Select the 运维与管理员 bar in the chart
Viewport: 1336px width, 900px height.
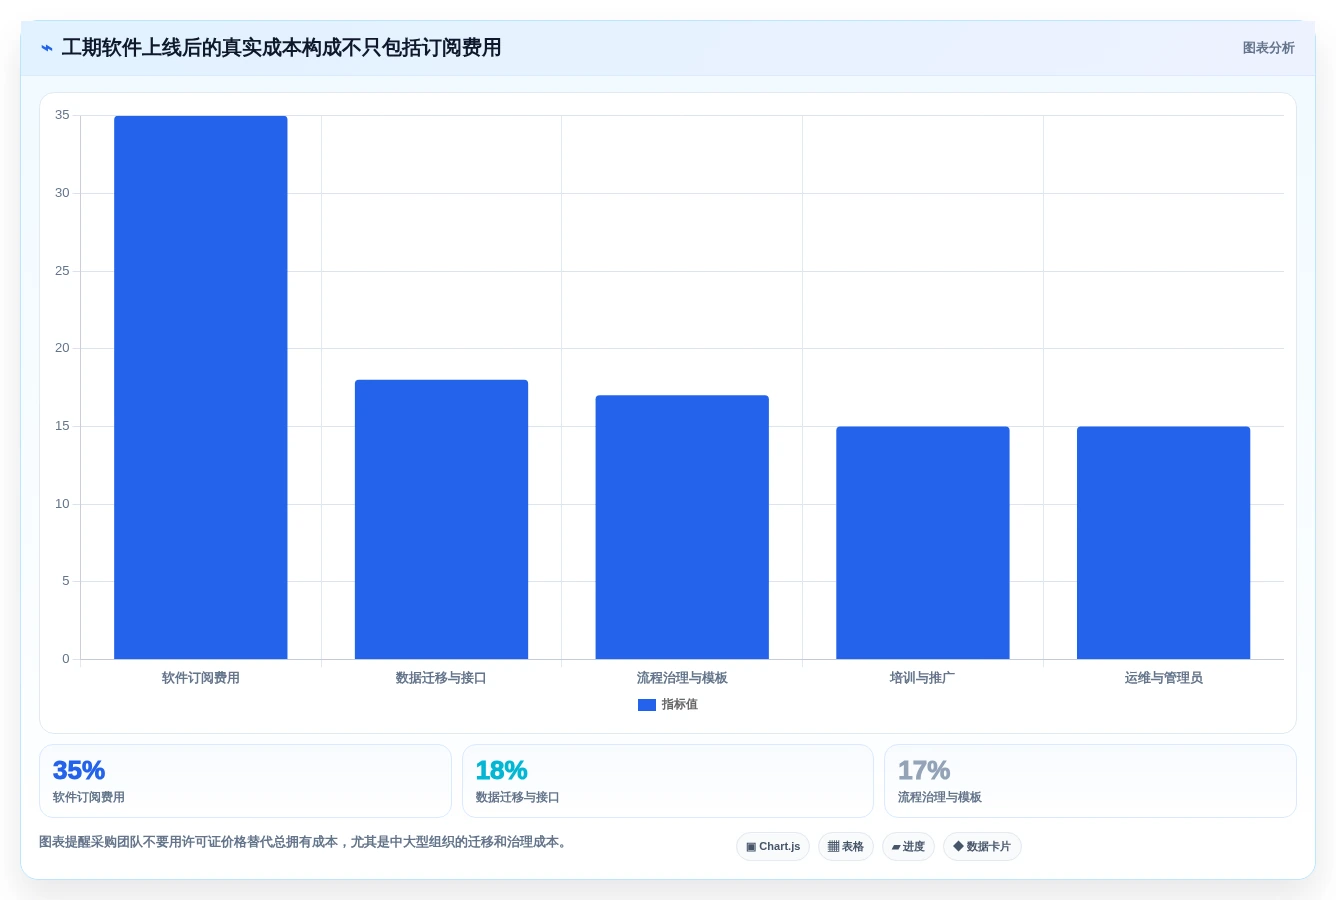click(1163, 543)
